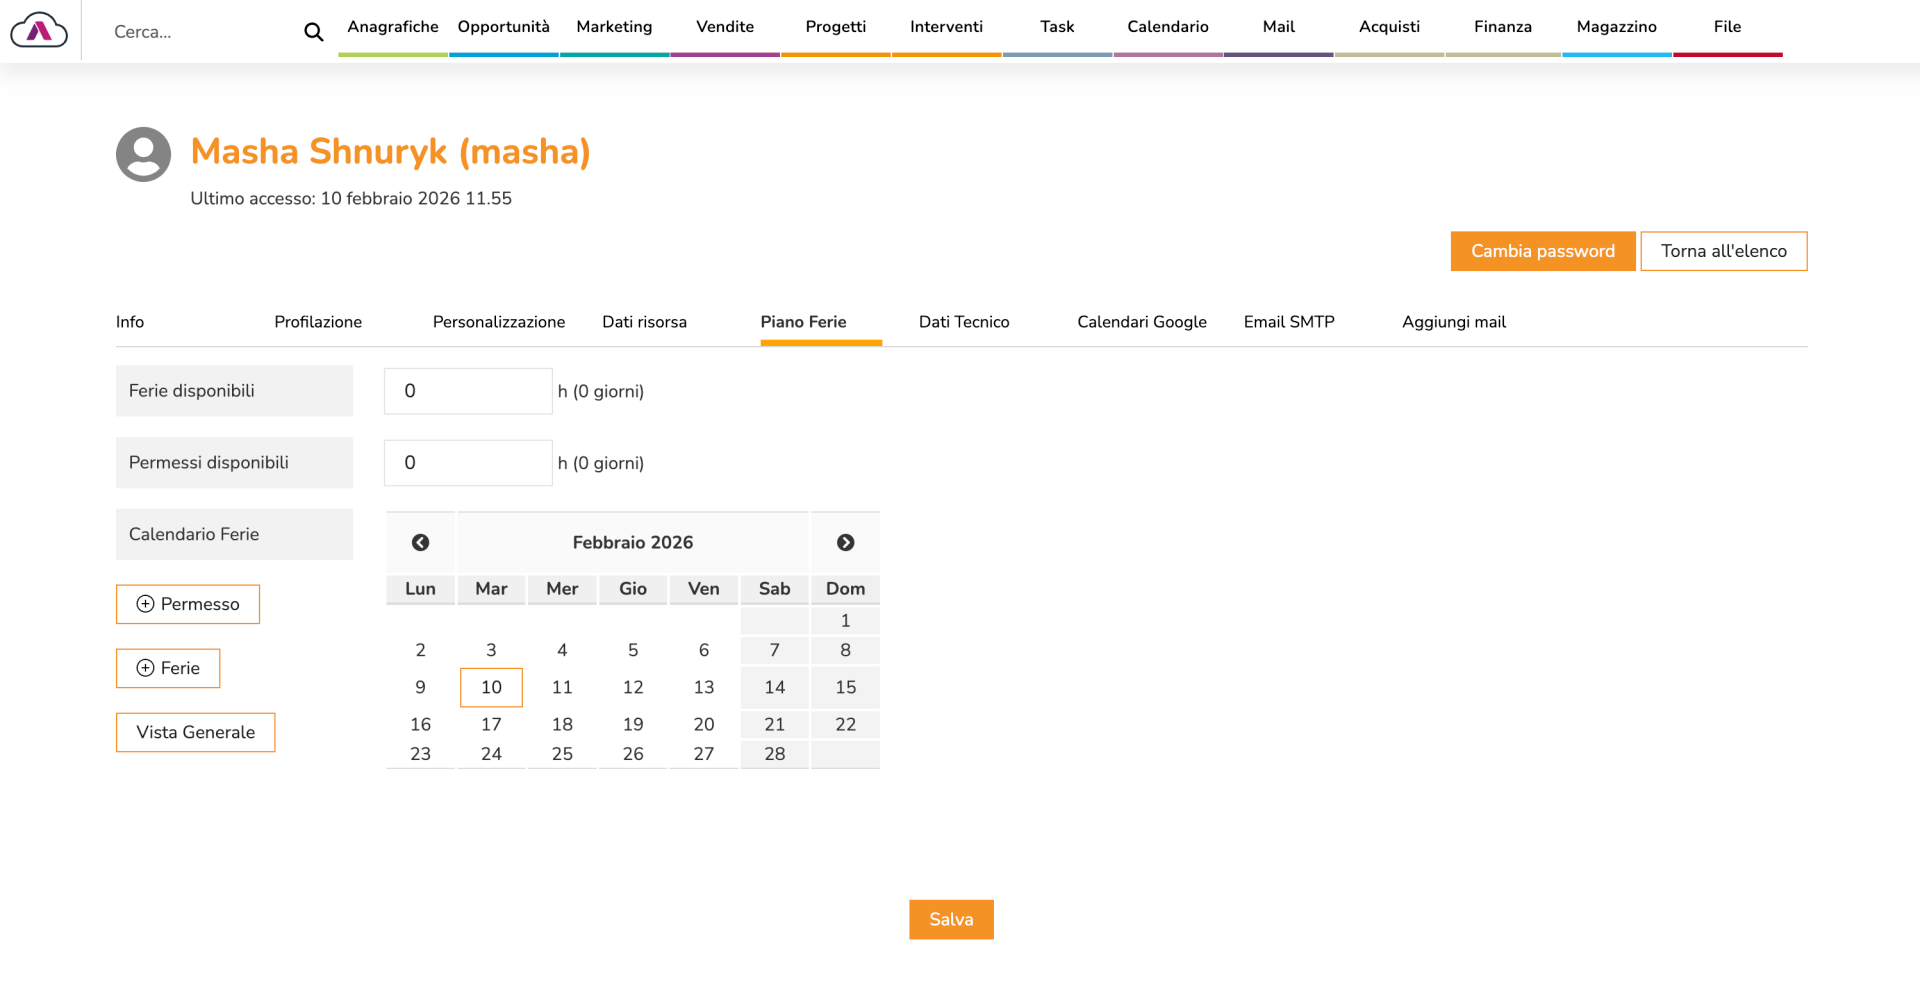The image size is (1920, 1001).
Task: Select day 10 in the February calendar
Action: coord(491,687)
